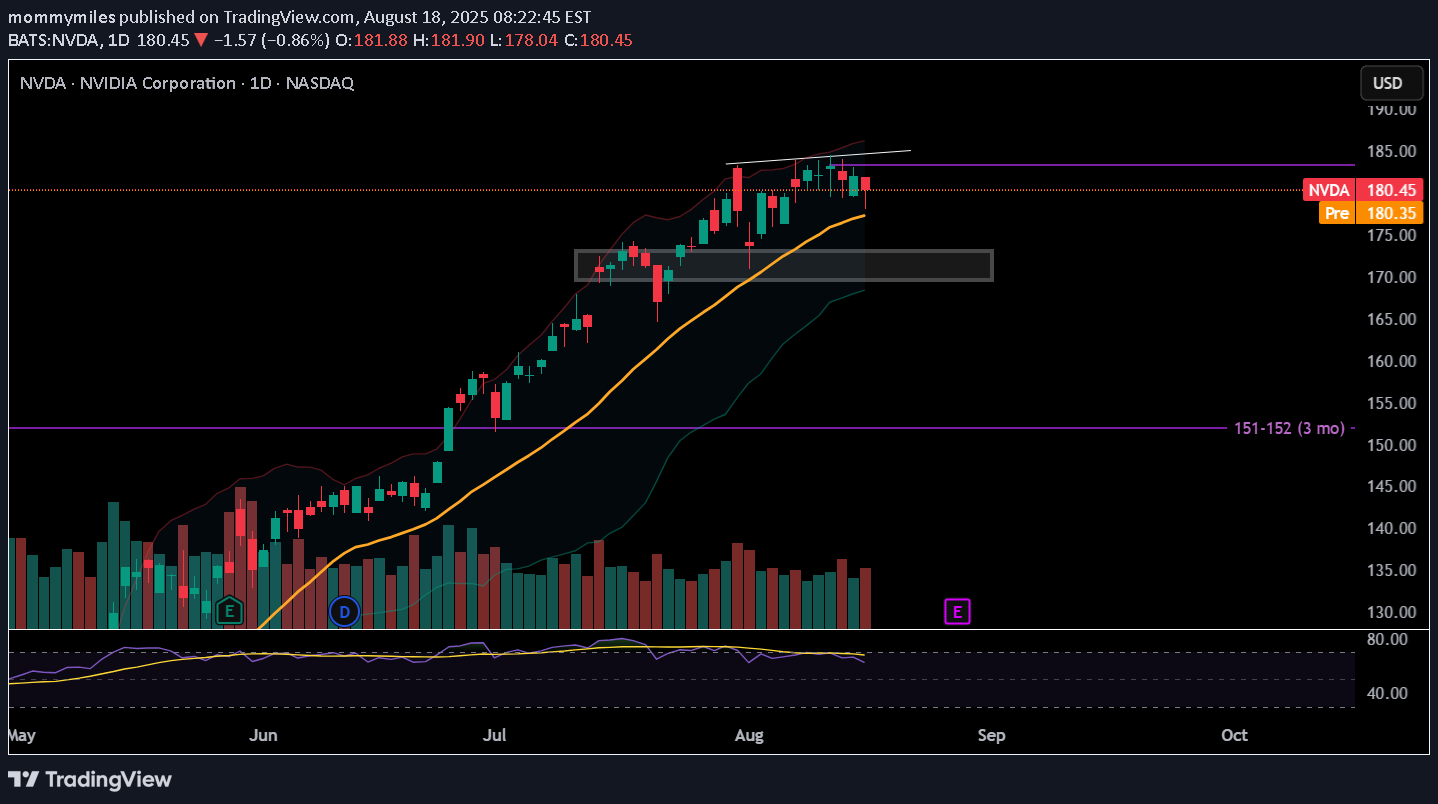The image size is (1438, 804).
Task: Click the 175.00 price axis label
Action: point(1392,236)
